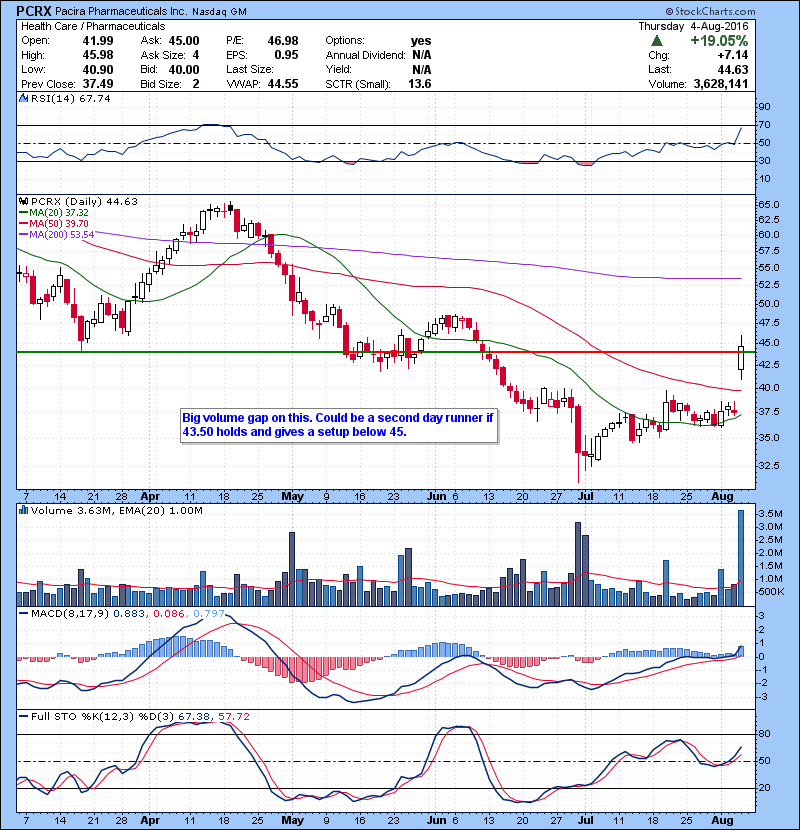
Task: Click the Volume panel bar icon
Action: (23, 510)
